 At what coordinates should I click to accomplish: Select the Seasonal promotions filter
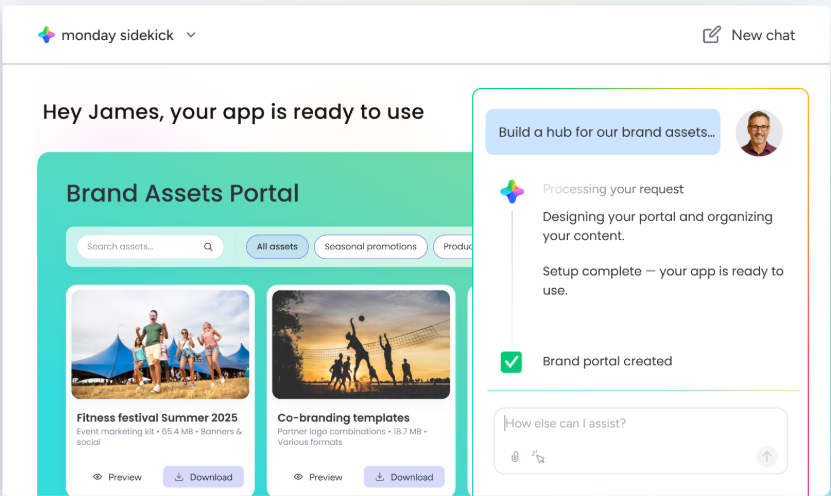[x=370, y=247]
